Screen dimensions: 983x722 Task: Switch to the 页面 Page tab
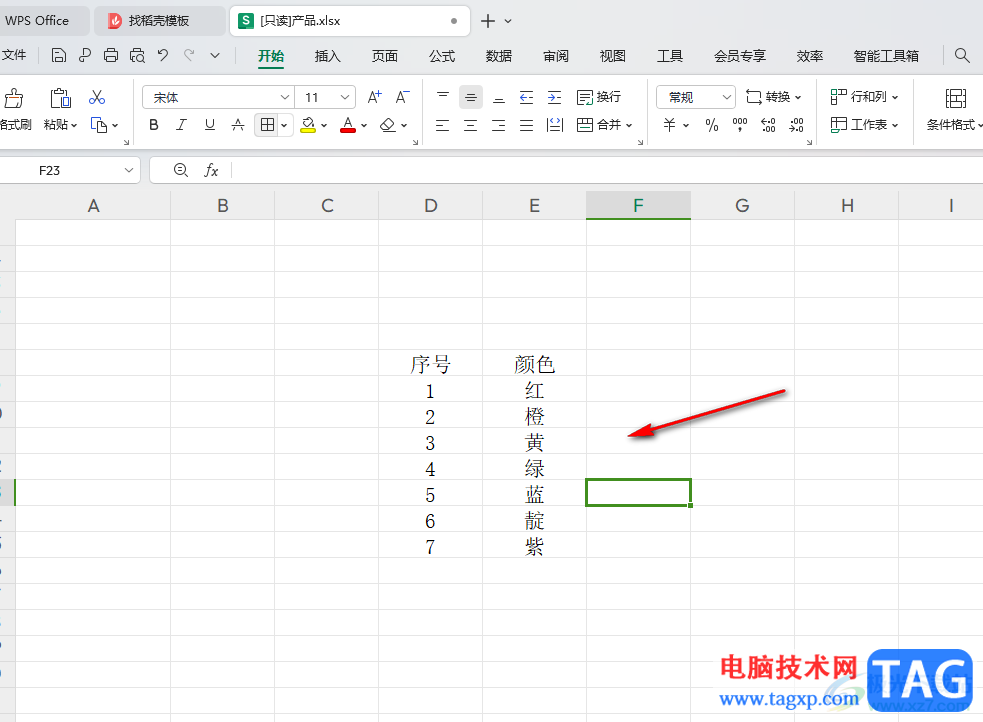[384, 56]
